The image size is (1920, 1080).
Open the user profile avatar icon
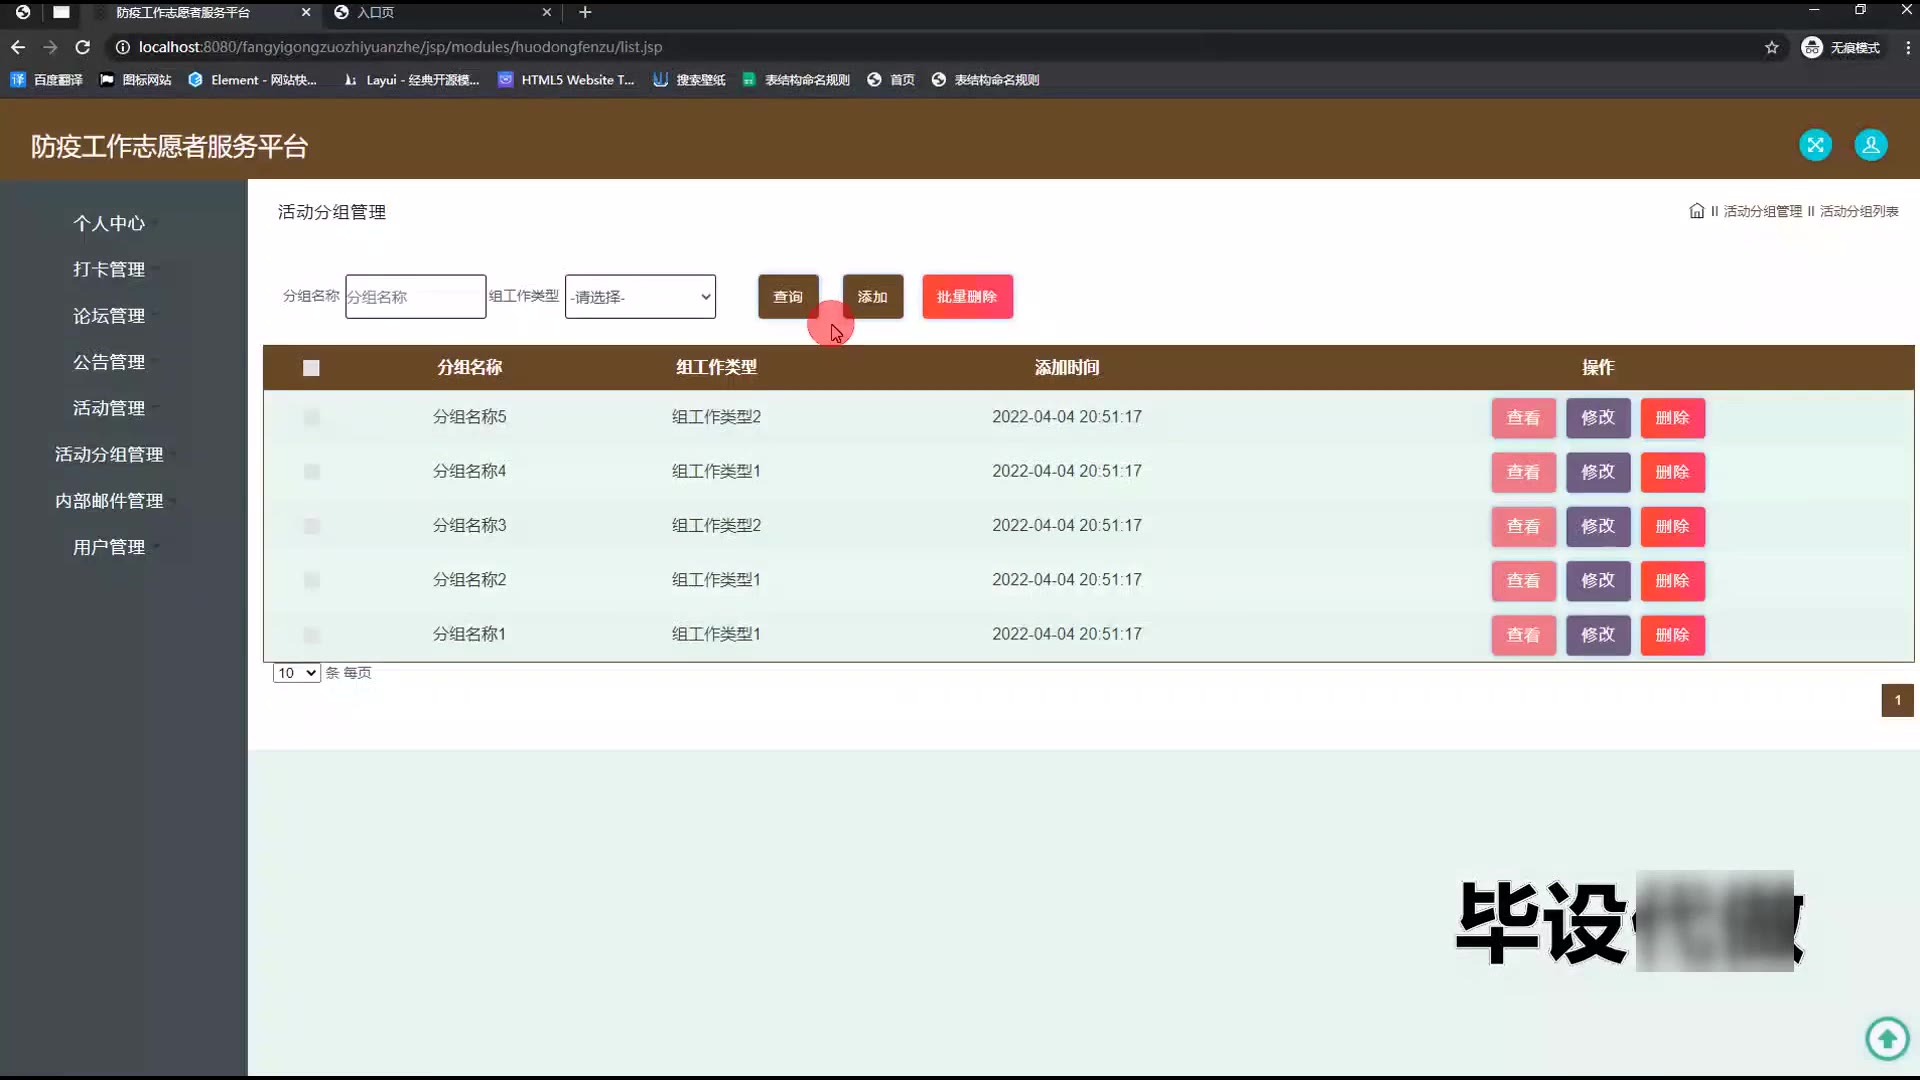click(x=1870, y=145)
